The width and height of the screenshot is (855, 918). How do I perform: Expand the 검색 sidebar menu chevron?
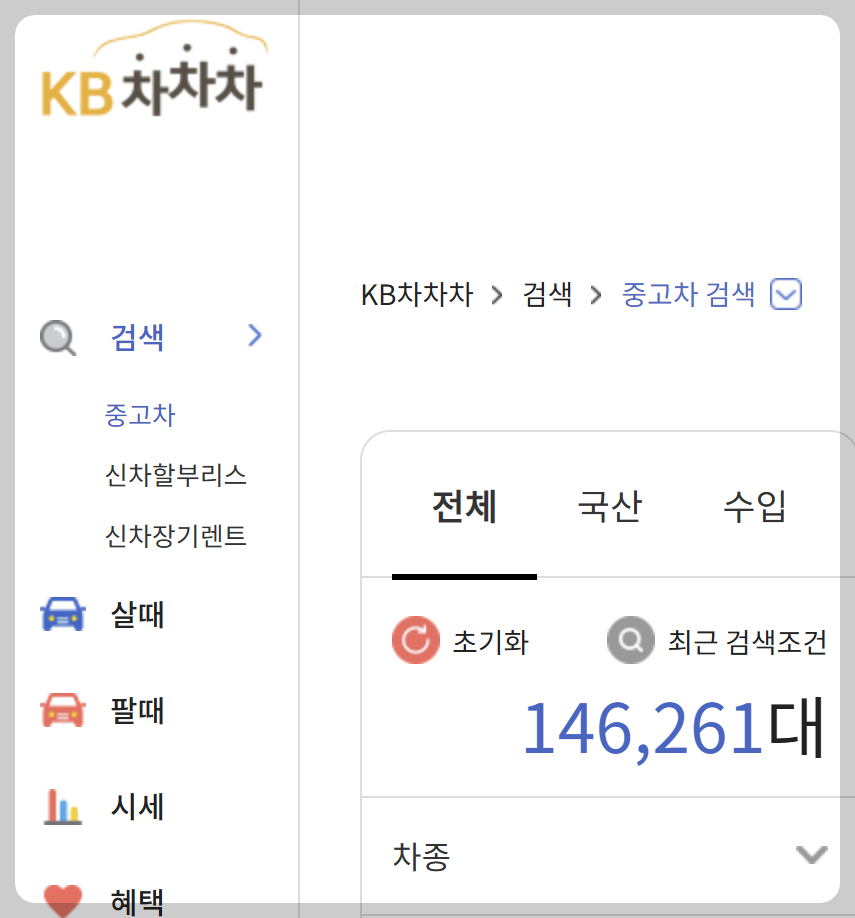[x=254, y=337]
